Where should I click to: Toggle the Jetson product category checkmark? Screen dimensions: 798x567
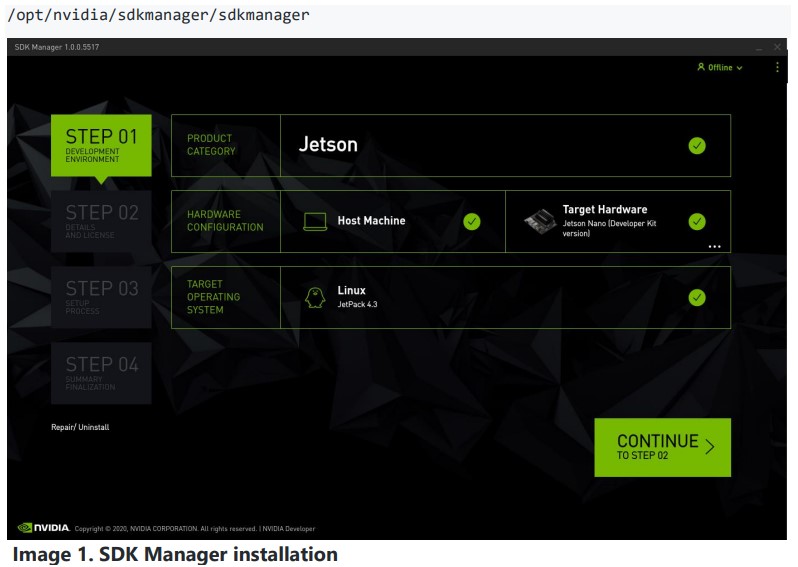coord(697,146)
